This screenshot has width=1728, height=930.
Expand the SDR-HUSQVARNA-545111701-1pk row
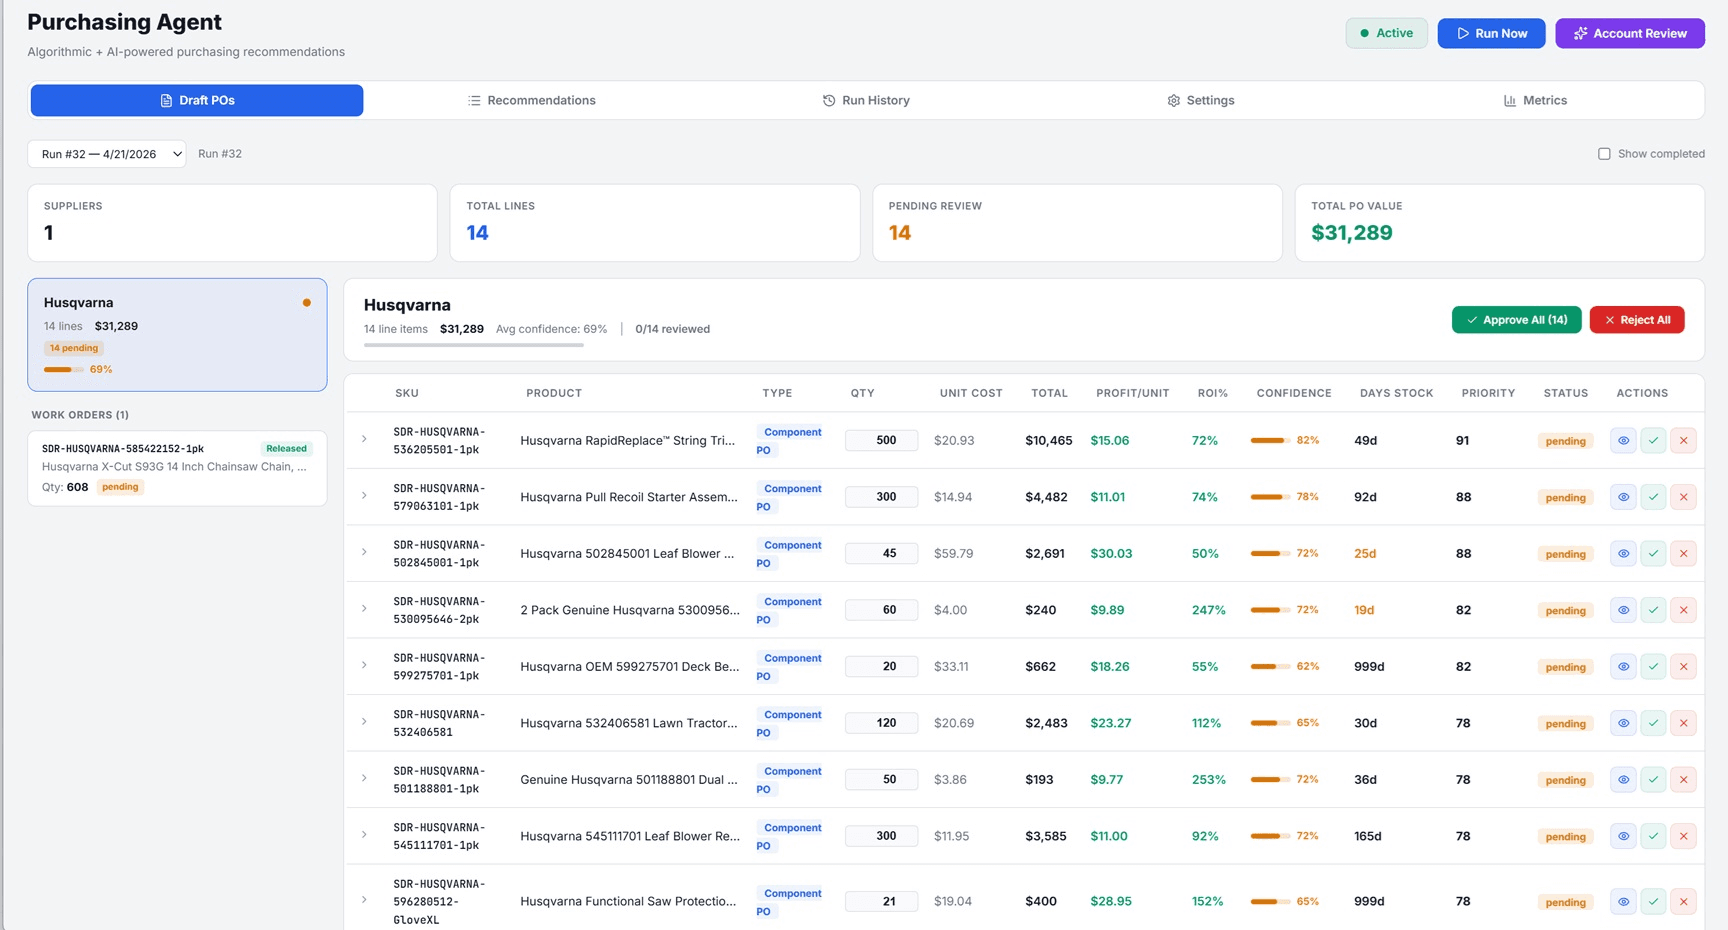click(x=364, y=834)
